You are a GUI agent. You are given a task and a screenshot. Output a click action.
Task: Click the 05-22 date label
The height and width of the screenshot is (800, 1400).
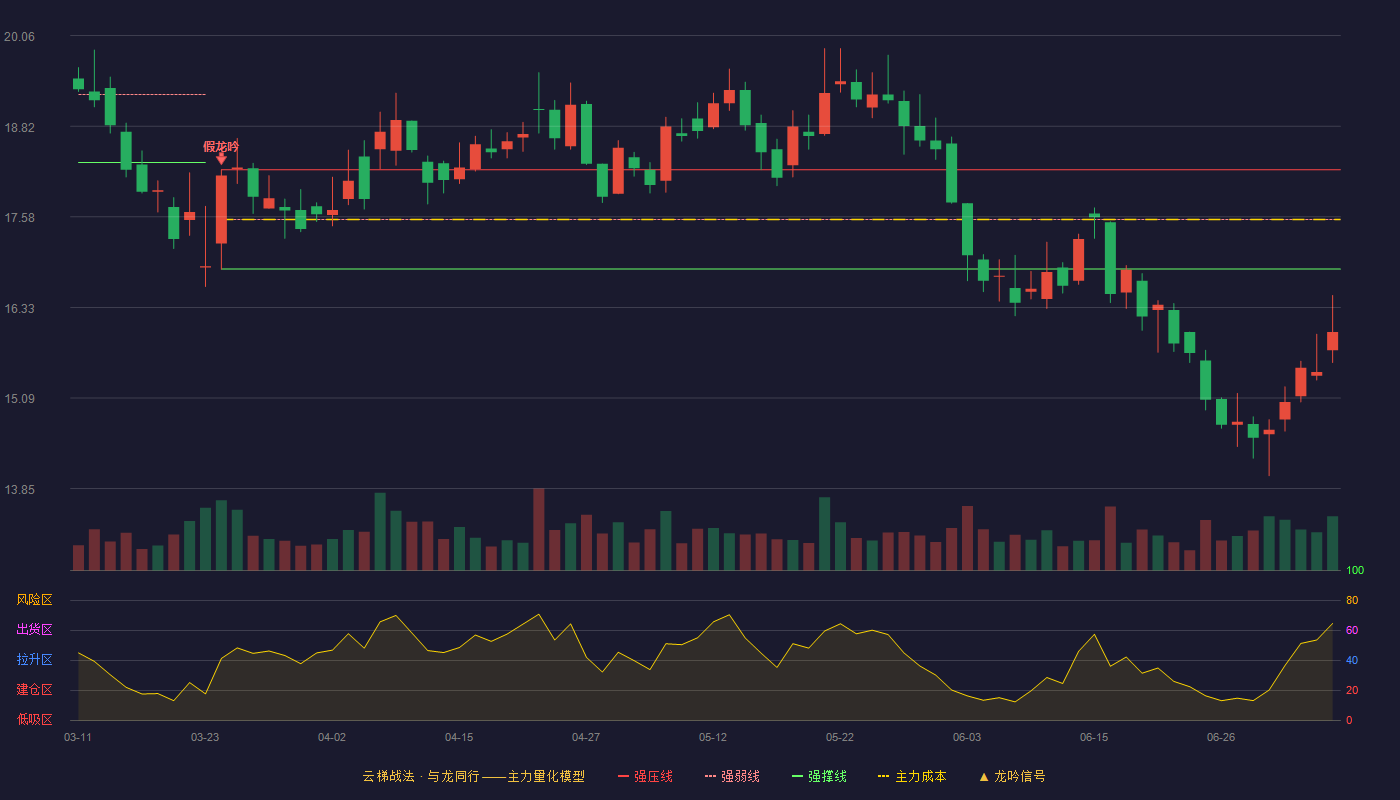click(840, 737)
